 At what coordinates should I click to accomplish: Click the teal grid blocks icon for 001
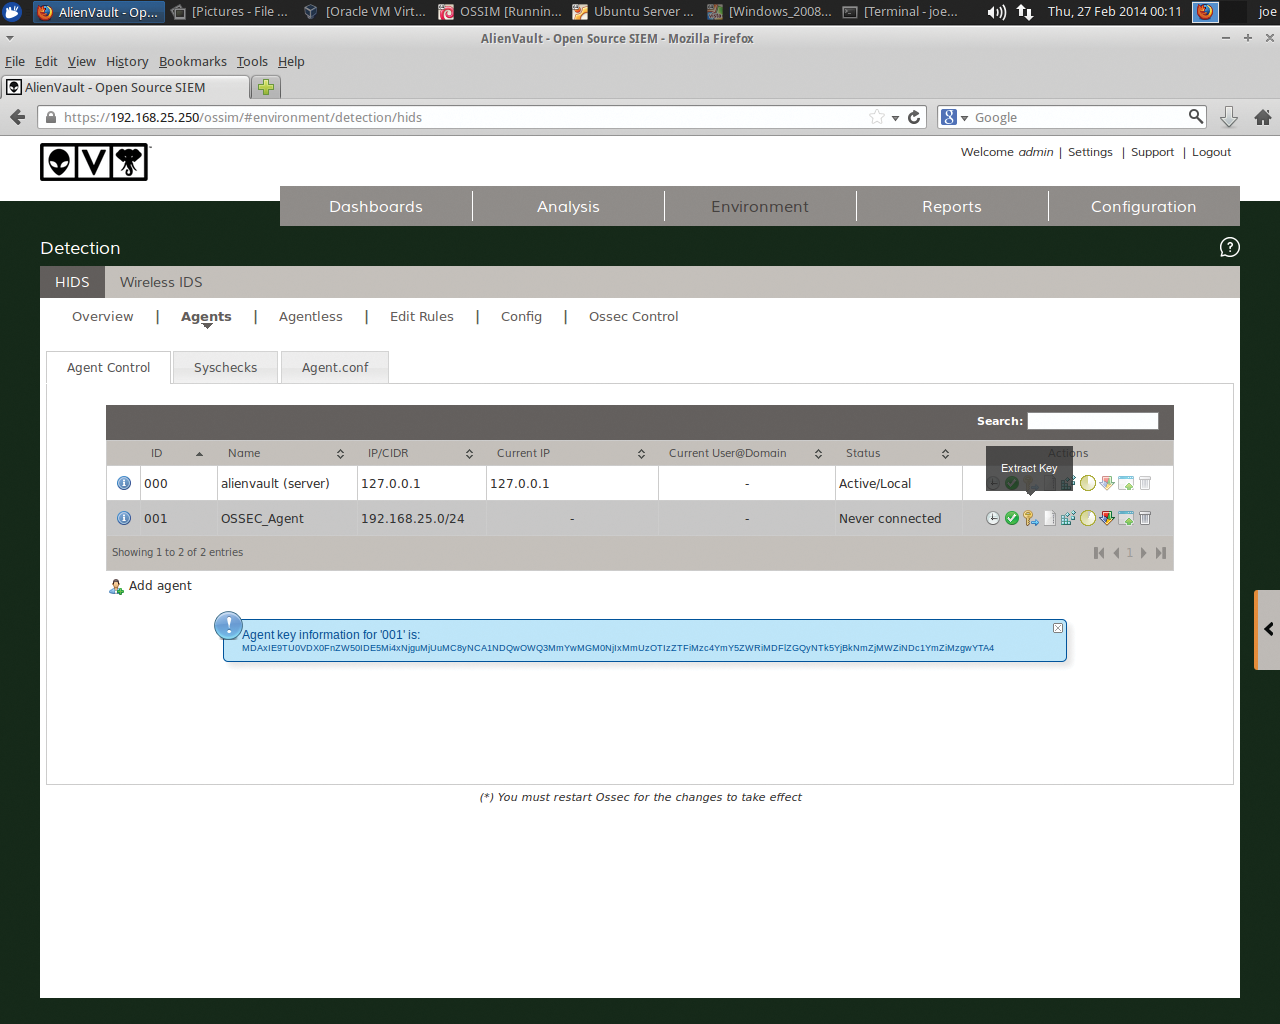[1068, 518]
